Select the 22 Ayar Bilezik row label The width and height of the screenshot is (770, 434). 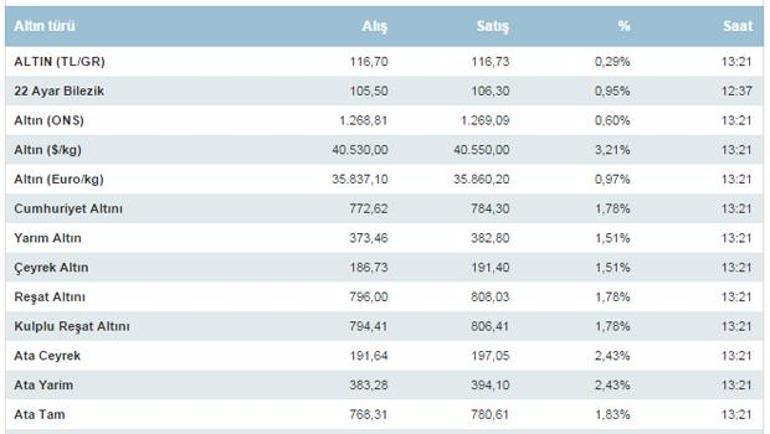58,91
